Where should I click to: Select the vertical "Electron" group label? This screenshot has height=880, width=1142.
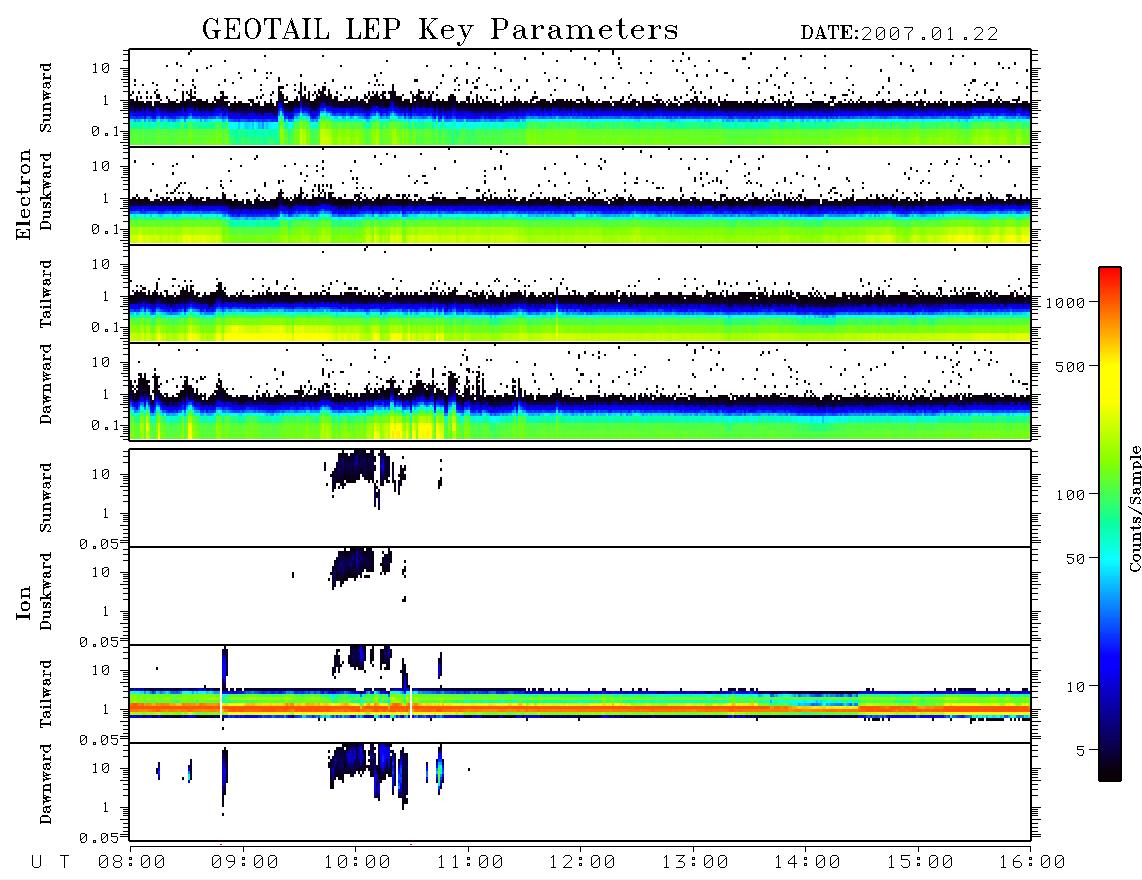coord(24,195)
